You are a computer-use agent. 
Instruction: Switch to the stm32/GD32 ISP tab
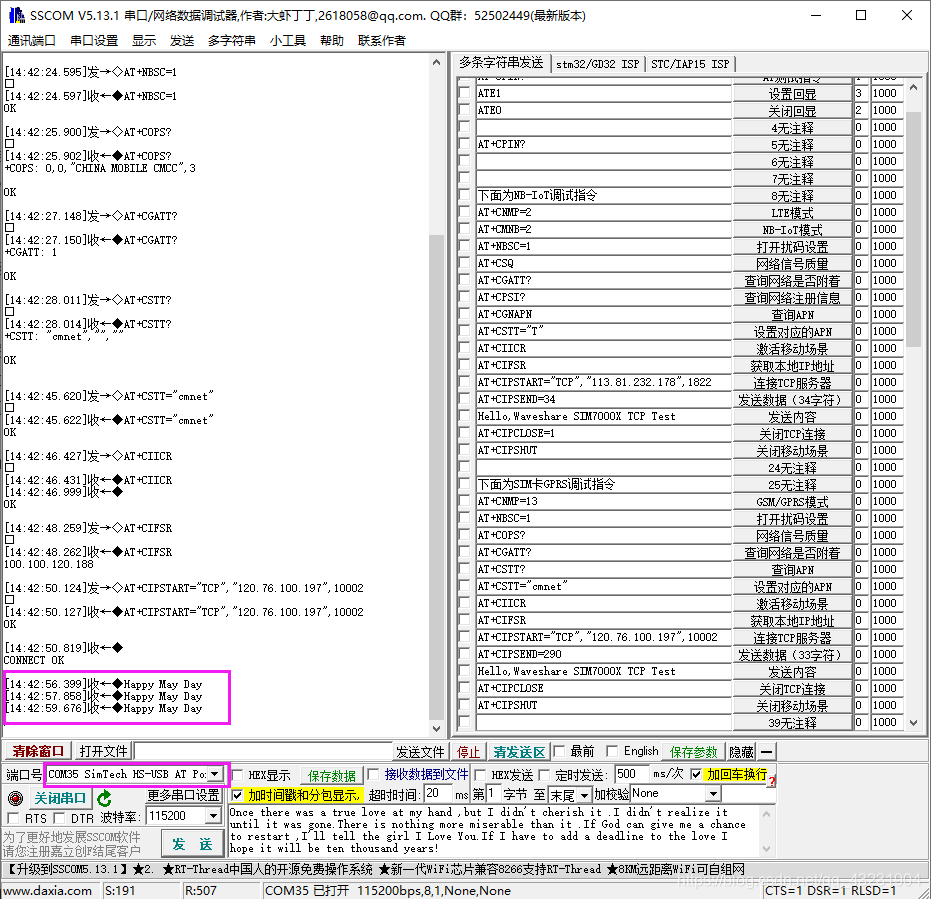(597, 64)
